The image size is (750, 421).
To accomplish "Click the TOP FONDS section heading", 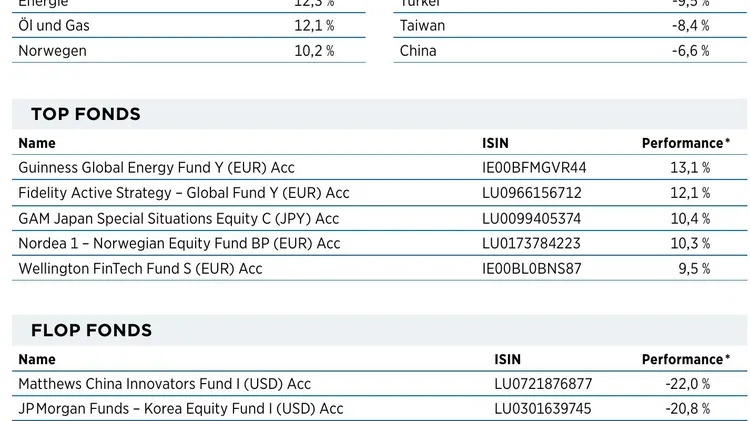I will click(x=86, y=114).
